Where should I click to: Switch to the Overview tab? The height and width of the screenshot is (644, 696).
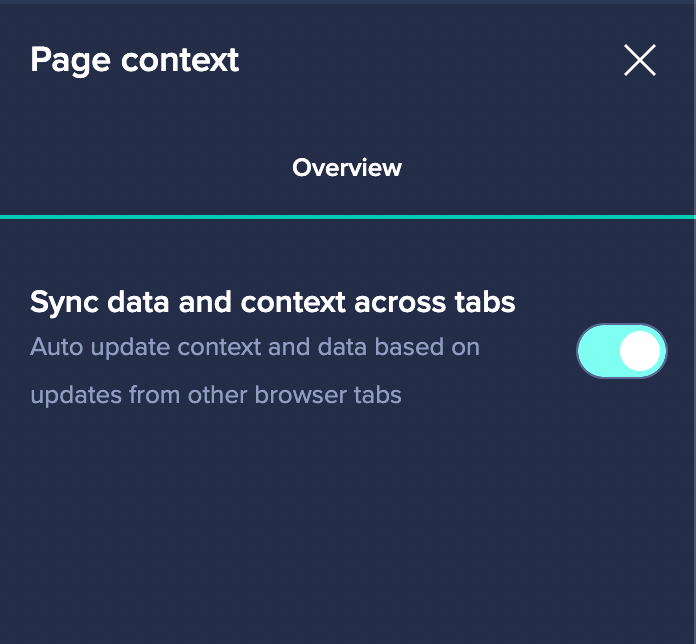tap(347, 168)
